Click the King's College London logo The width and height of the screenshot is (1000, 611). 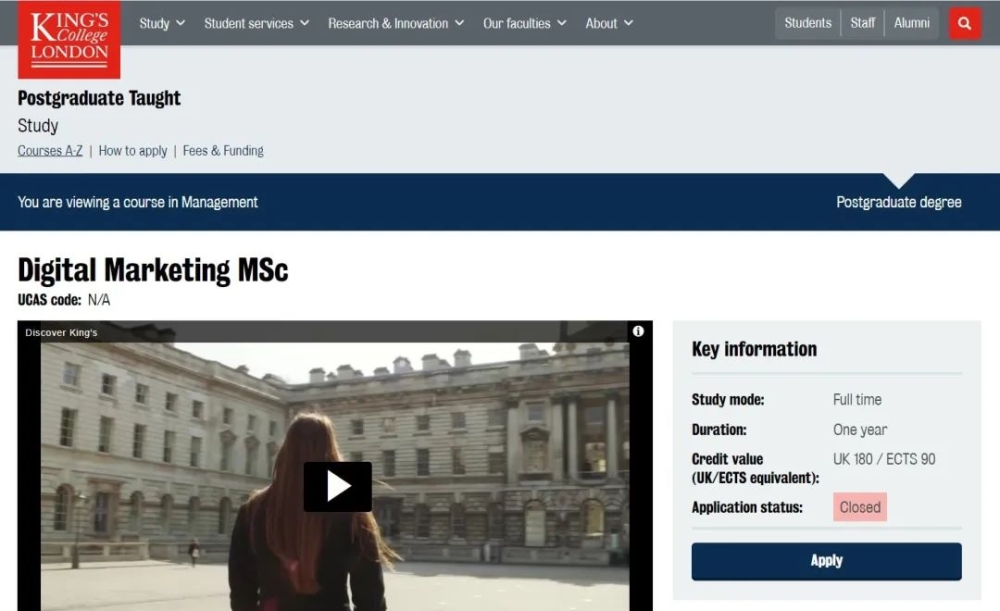pos(69,39)
